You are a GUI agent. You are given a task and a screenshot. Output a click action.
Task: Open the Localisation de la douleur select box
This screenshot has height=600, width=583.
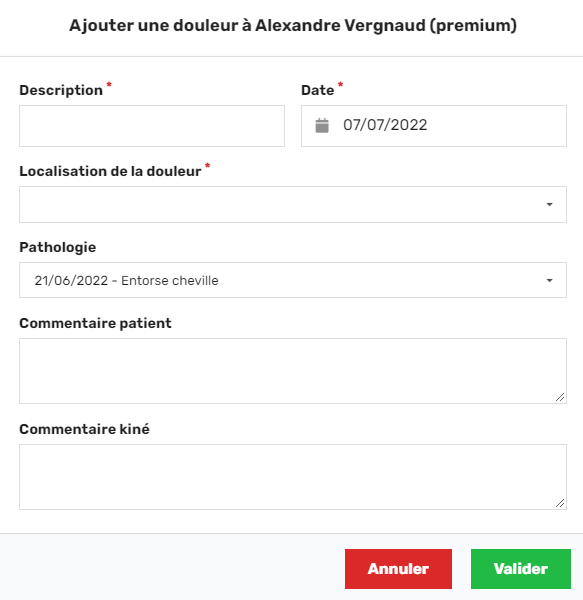[x=293, y=204]
